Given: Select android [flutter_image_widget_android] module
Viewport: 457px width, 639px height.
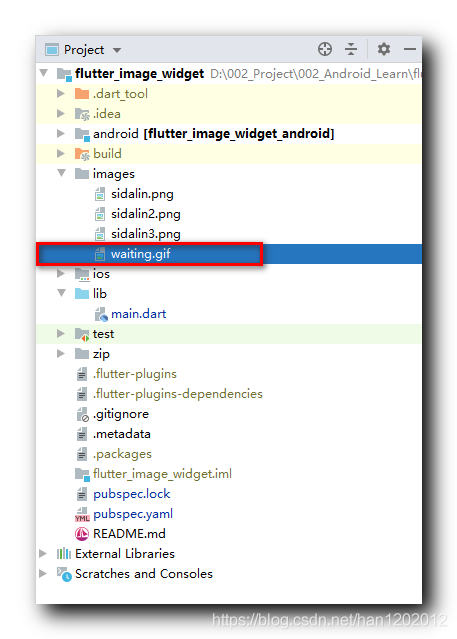Looking at the screenshot, I should 214,134.
